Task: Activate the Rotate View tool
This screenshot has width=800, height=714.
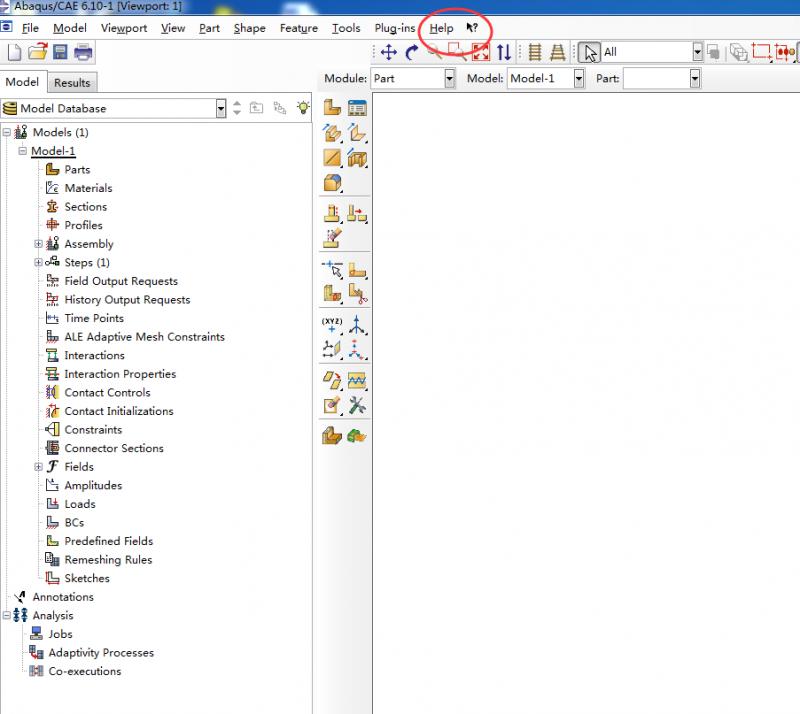Action: click(411, 52)
